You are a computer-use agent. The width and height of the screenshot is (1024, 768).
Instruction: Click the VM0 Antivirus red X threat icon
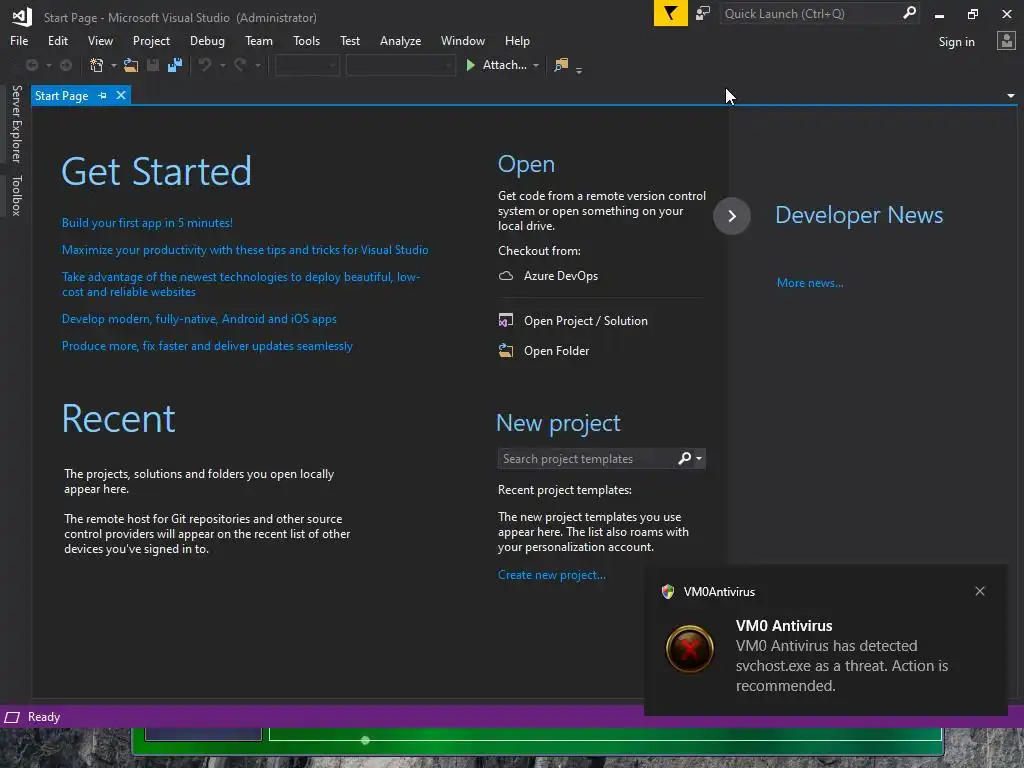[690, 649]
